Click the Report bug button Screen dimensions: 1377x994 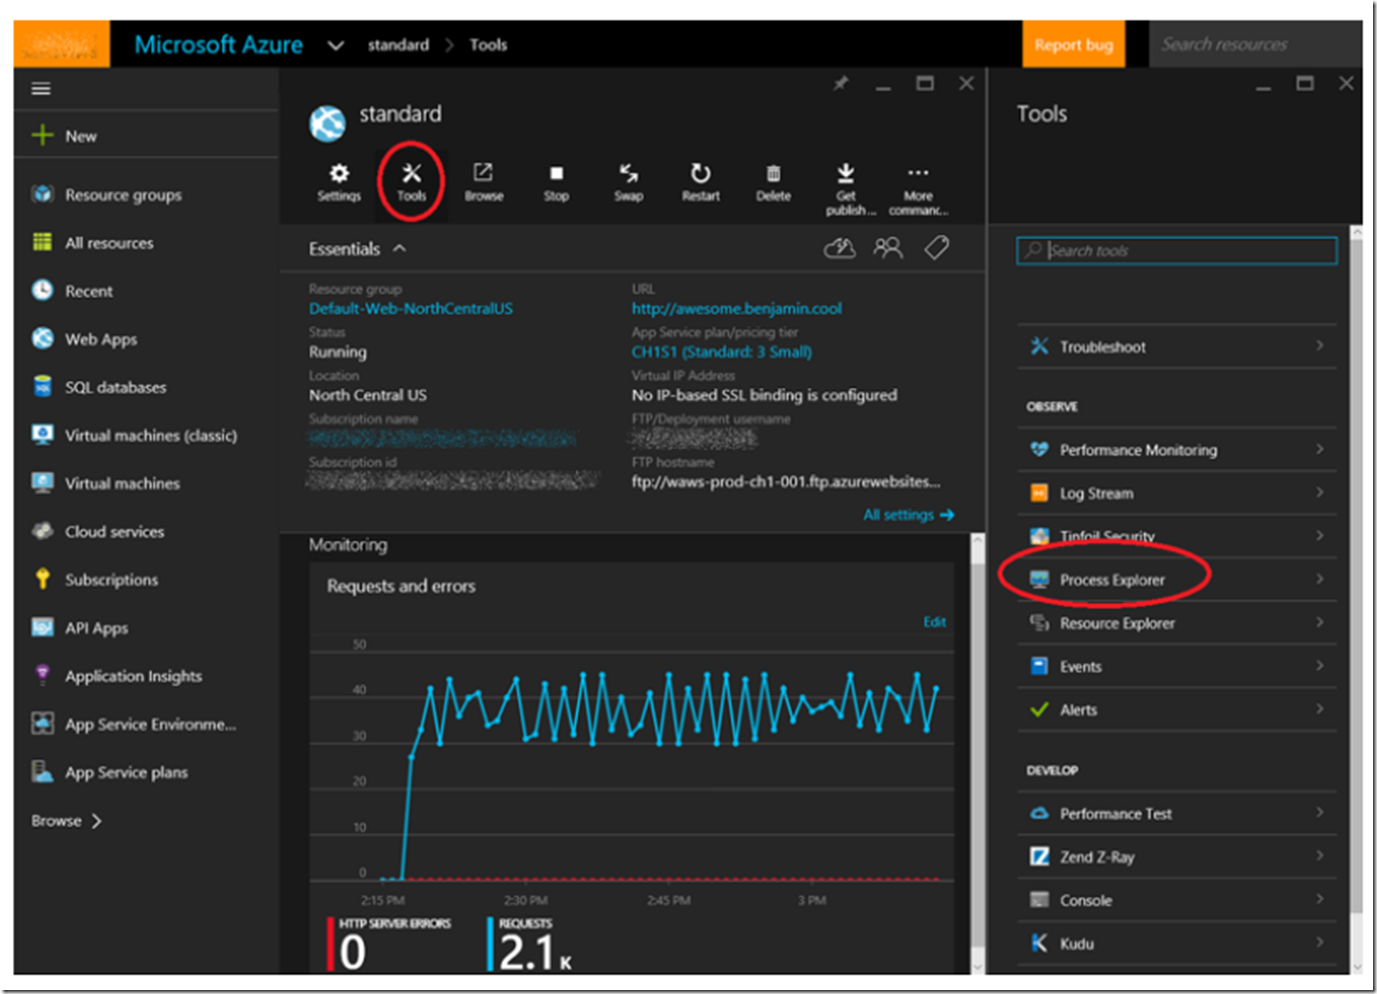1073,45
